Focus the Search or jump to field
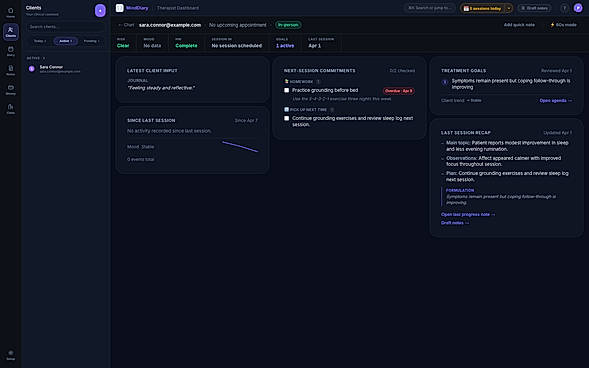This screenshot has width=589, height=368. (430, 8)
